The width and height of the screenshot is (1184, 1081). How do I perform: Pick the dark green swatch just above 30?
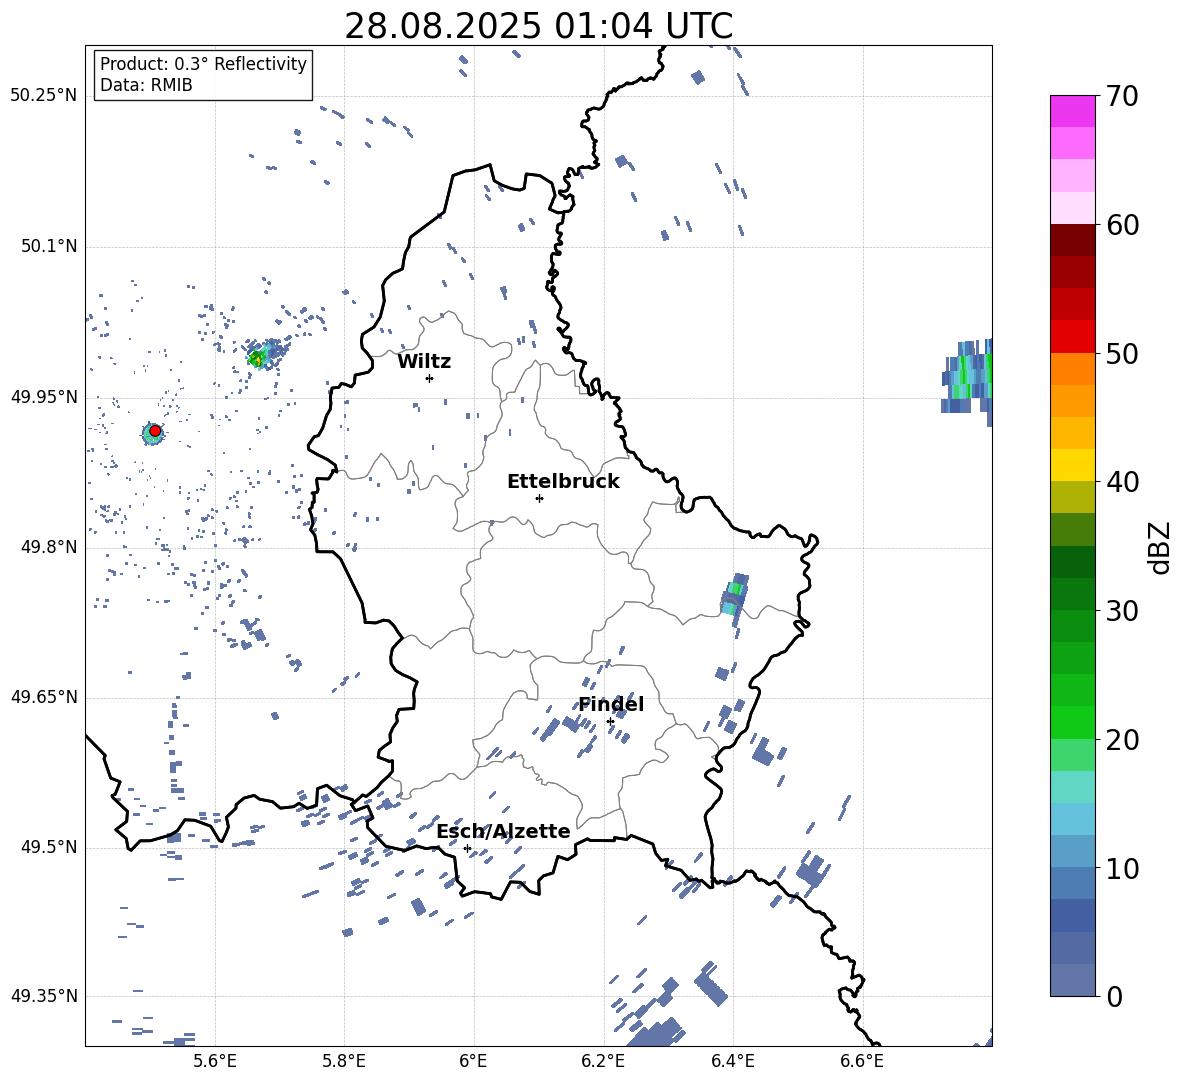(x=1072, y=594)
